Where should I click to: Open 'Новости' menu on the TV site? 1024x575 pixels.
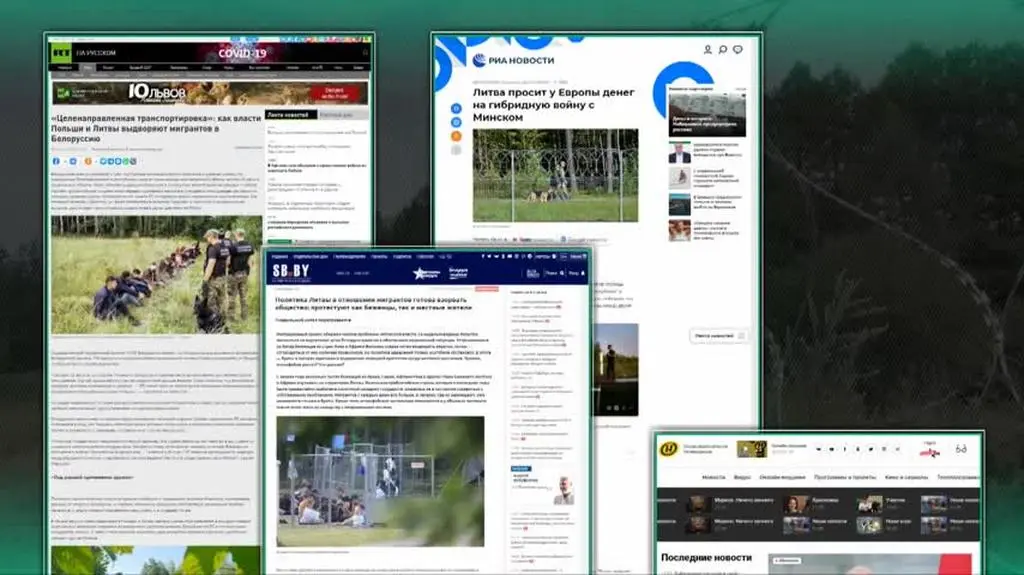click(x=714, y=478)
